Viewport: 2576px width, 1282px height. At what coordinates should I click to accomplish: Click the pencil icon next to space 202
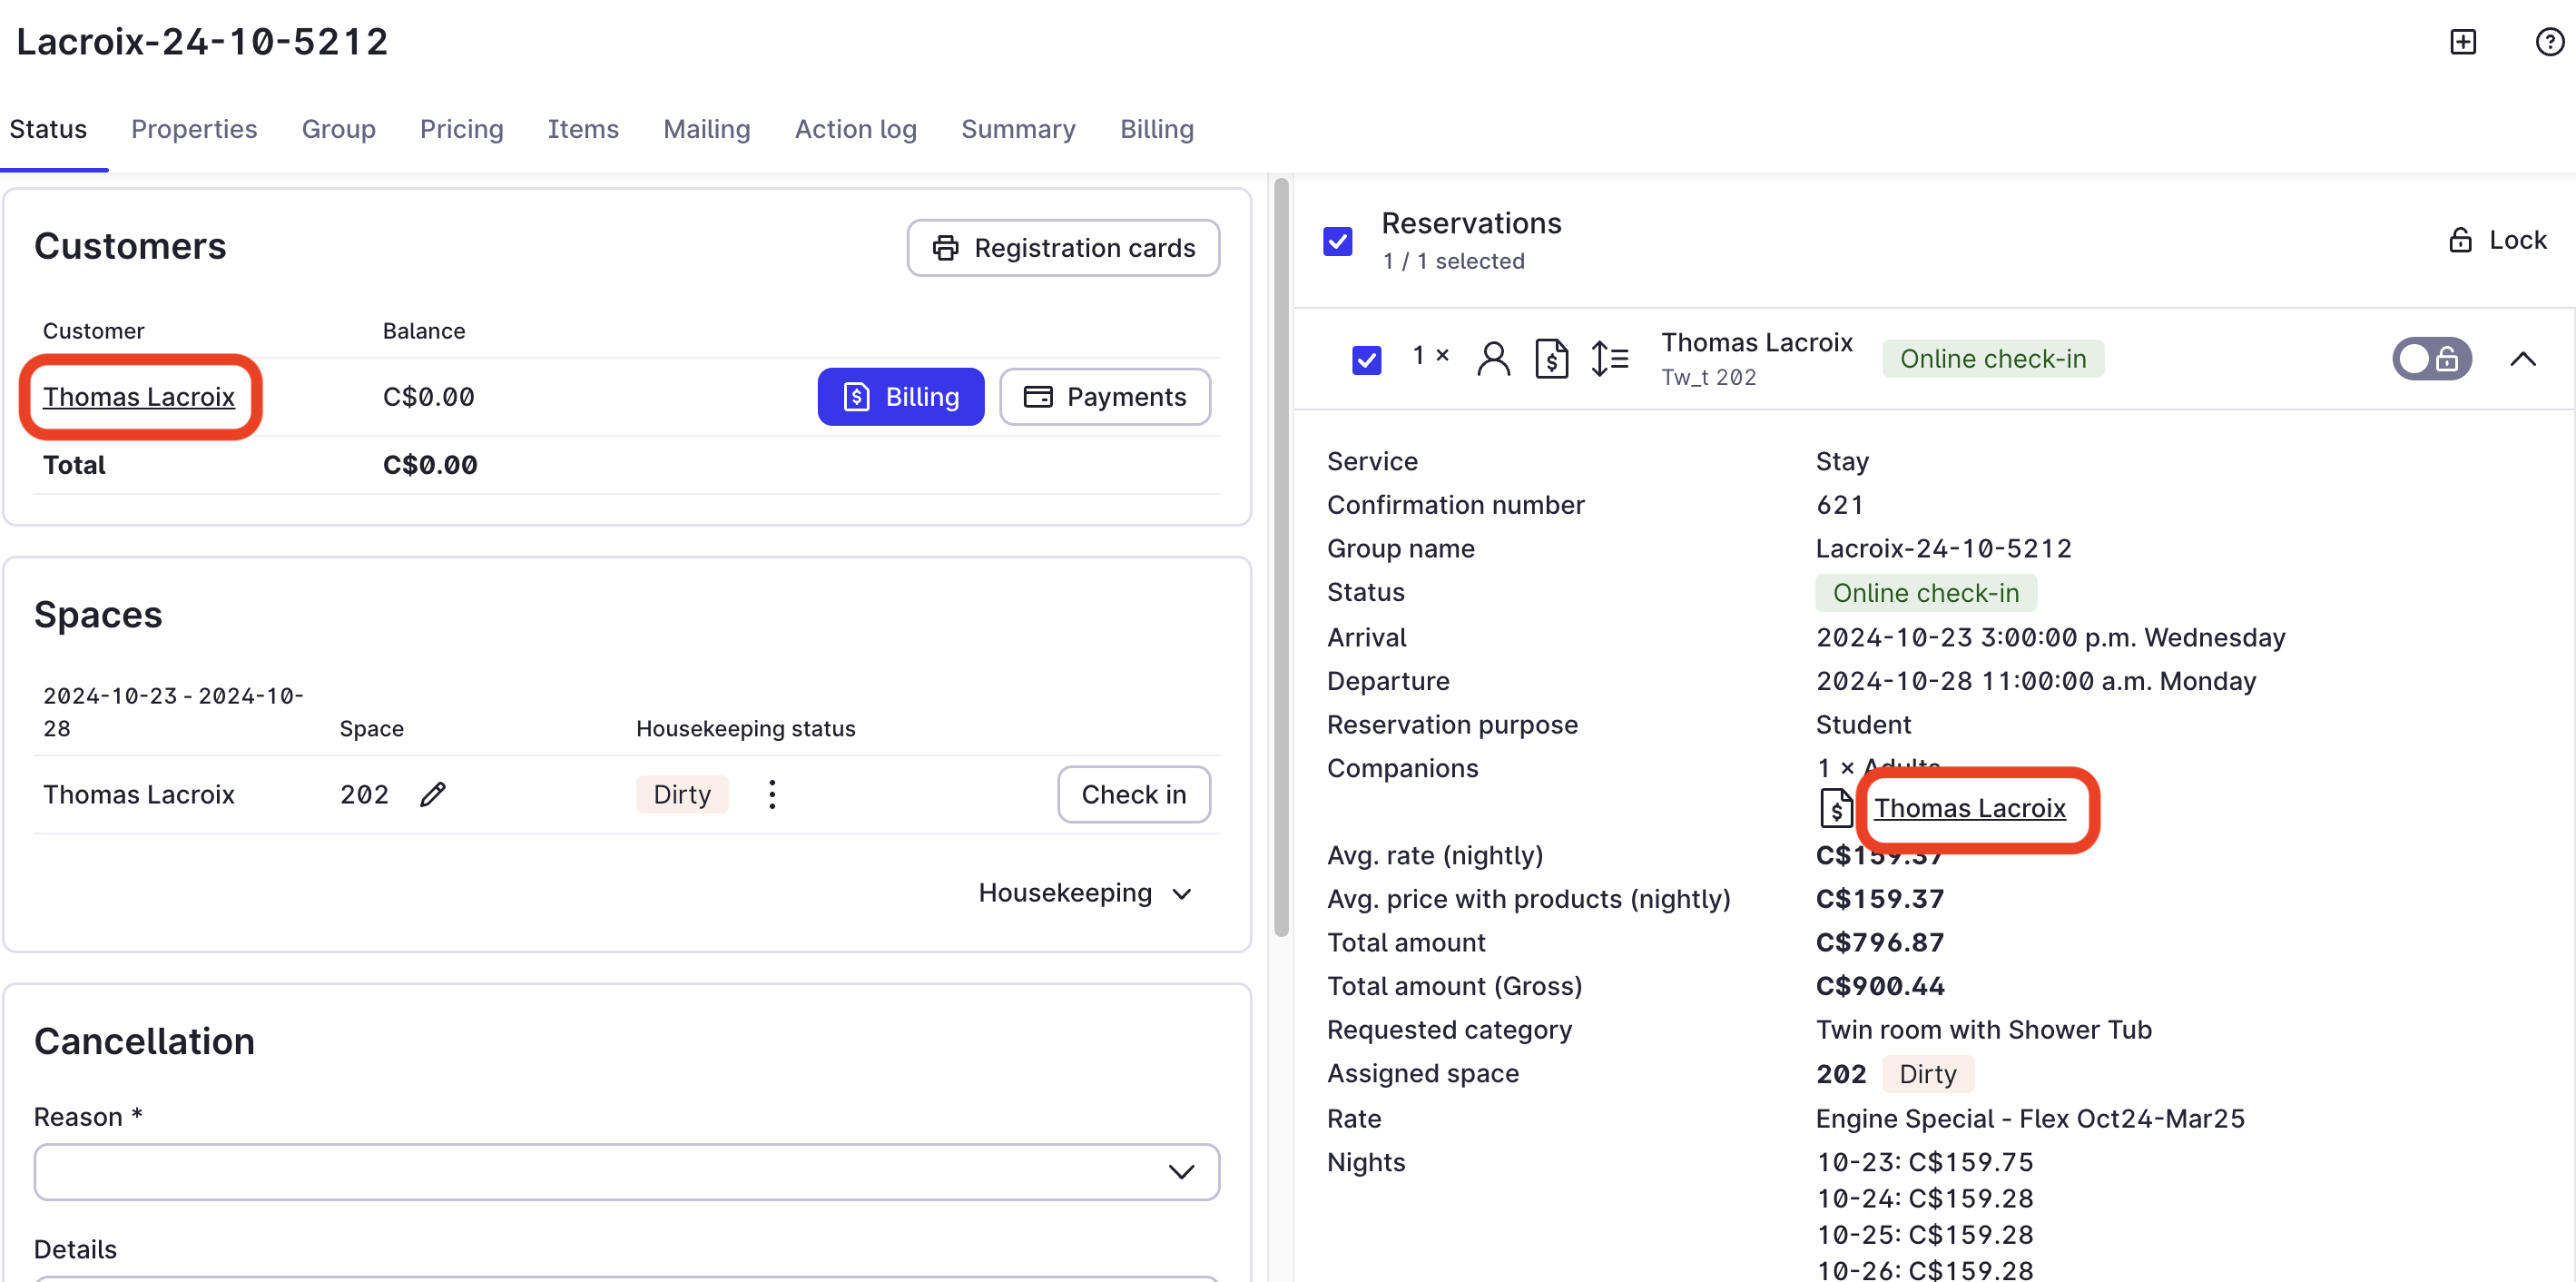click(x=432, y=794)
